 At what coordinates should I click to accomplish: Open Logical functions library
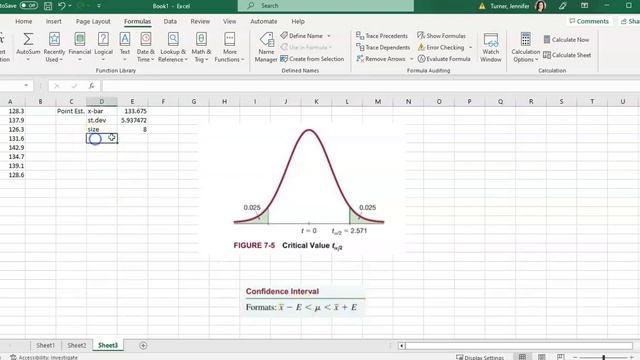[103, 47]
